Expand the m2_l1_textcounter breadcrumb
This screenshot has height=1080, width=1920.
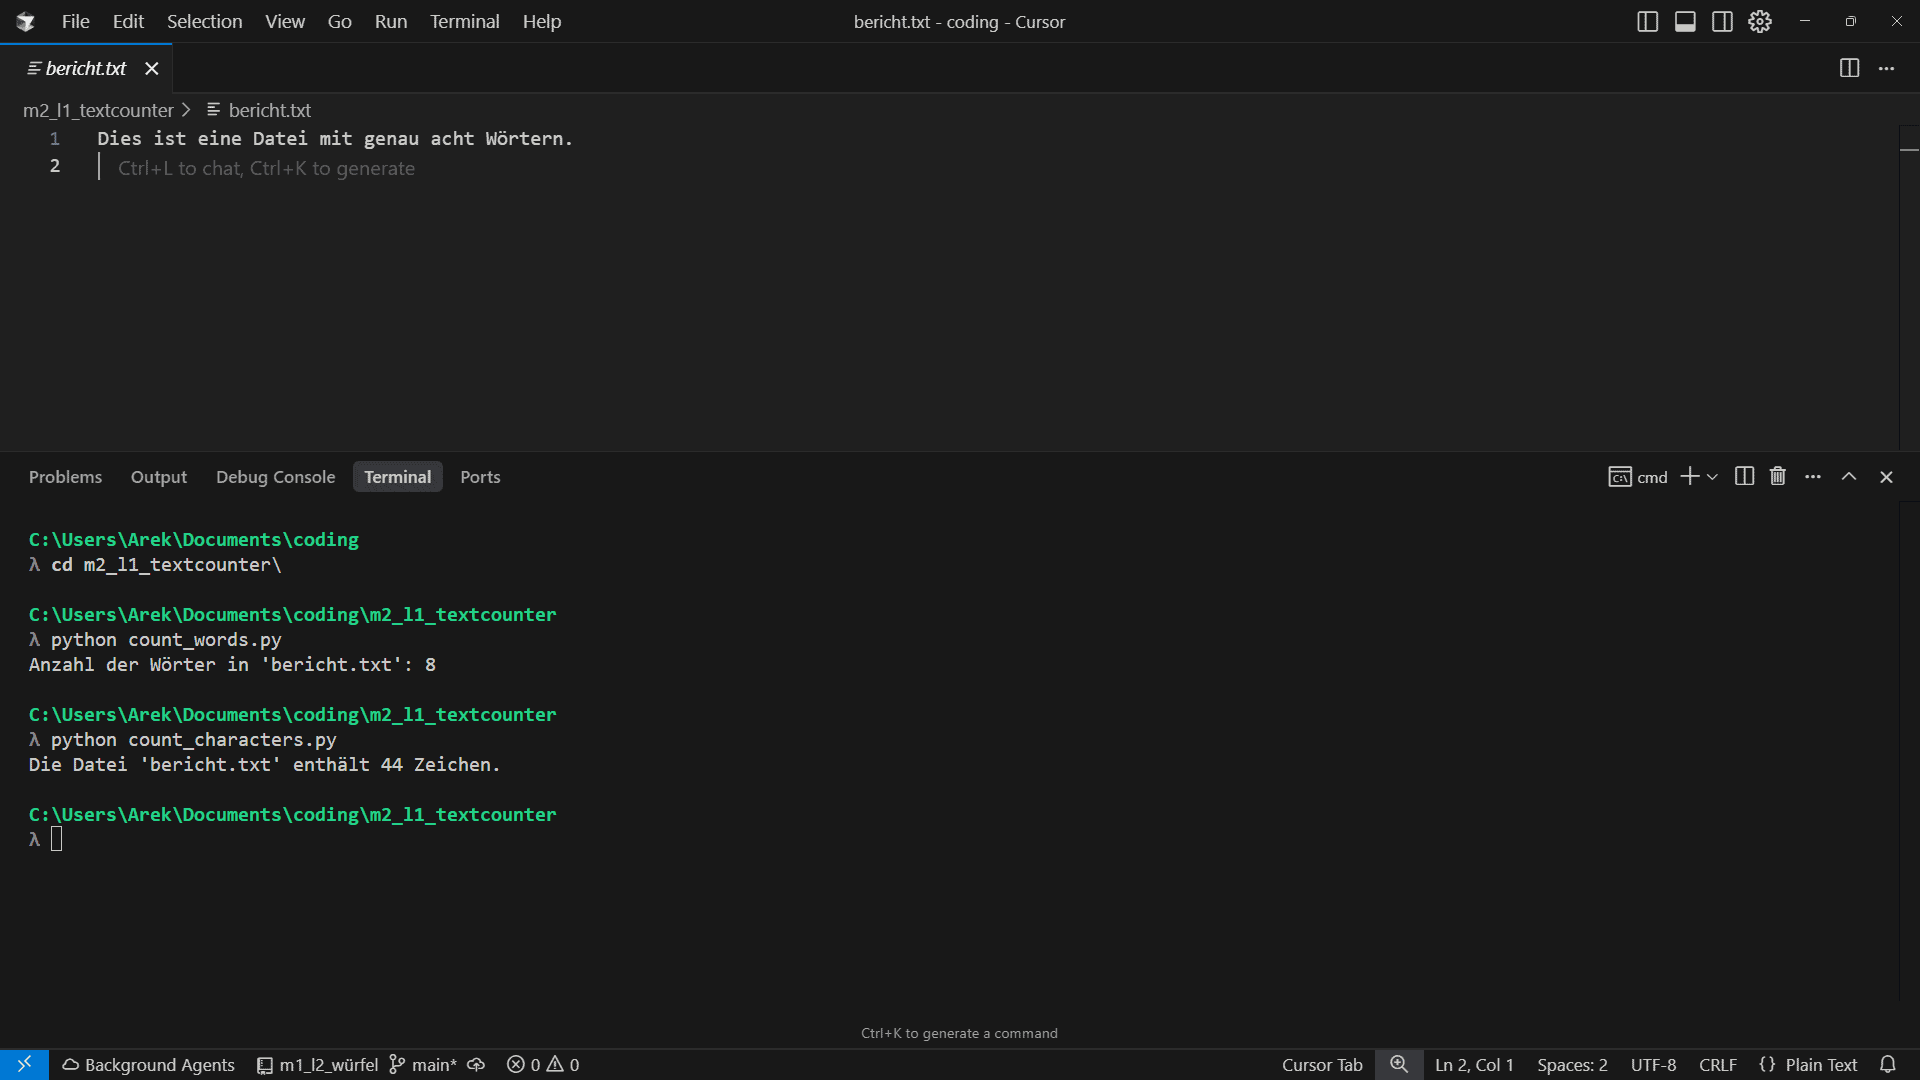(98, 110)
